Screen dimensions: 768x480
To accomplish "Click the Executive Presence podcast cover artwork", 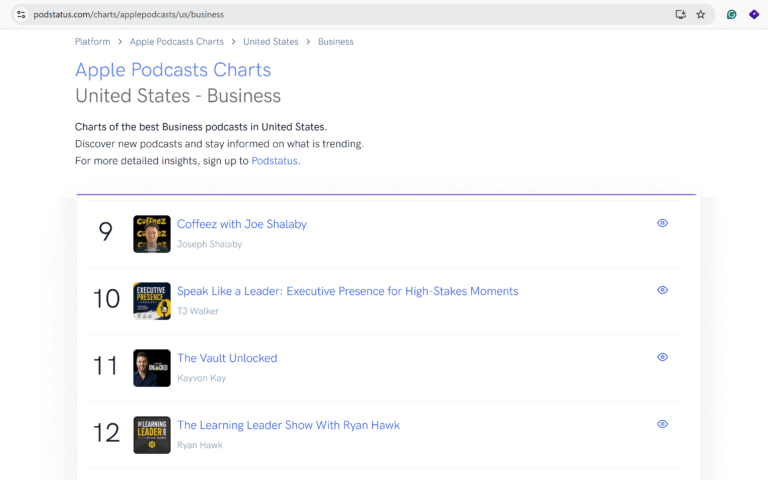I will (152, 301).
